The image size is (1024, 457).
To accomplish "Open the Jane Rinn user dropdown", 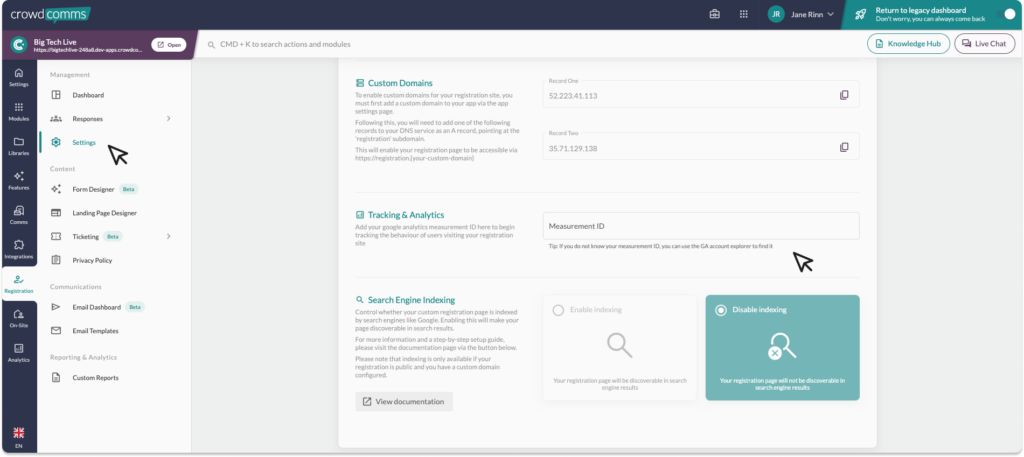I will click(x=802, y=15).
